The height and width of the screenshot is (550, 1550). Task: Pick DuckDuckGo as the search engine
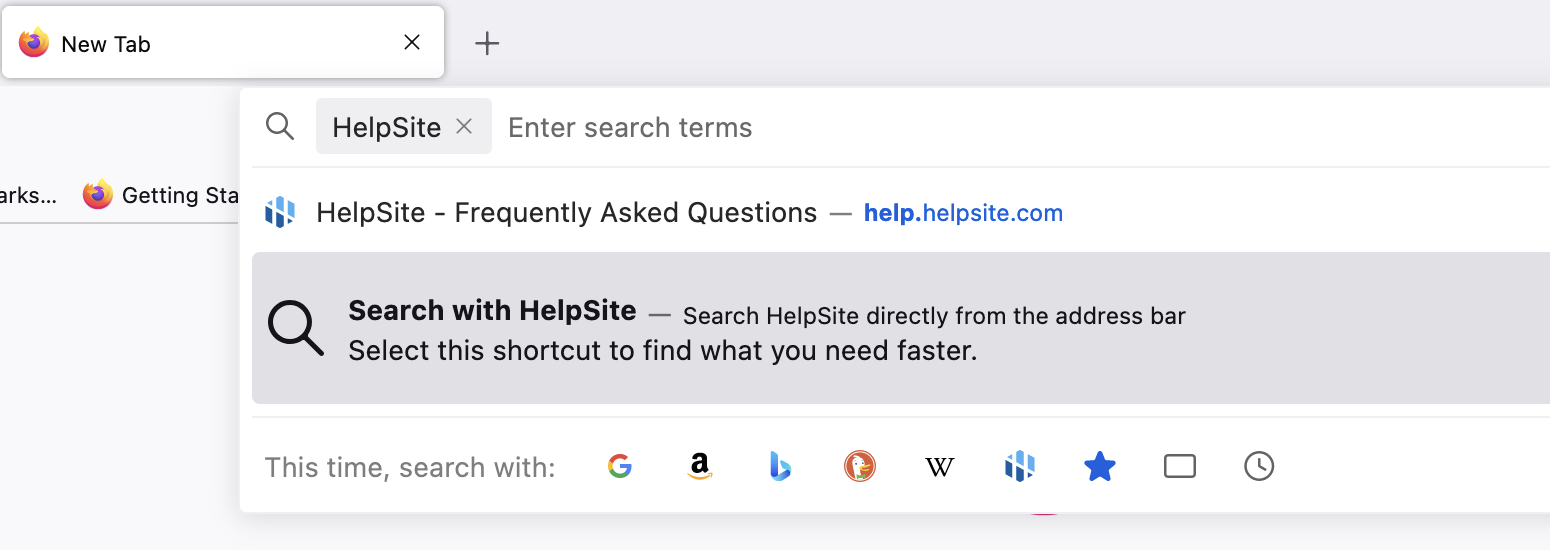[x=860, y=466]
